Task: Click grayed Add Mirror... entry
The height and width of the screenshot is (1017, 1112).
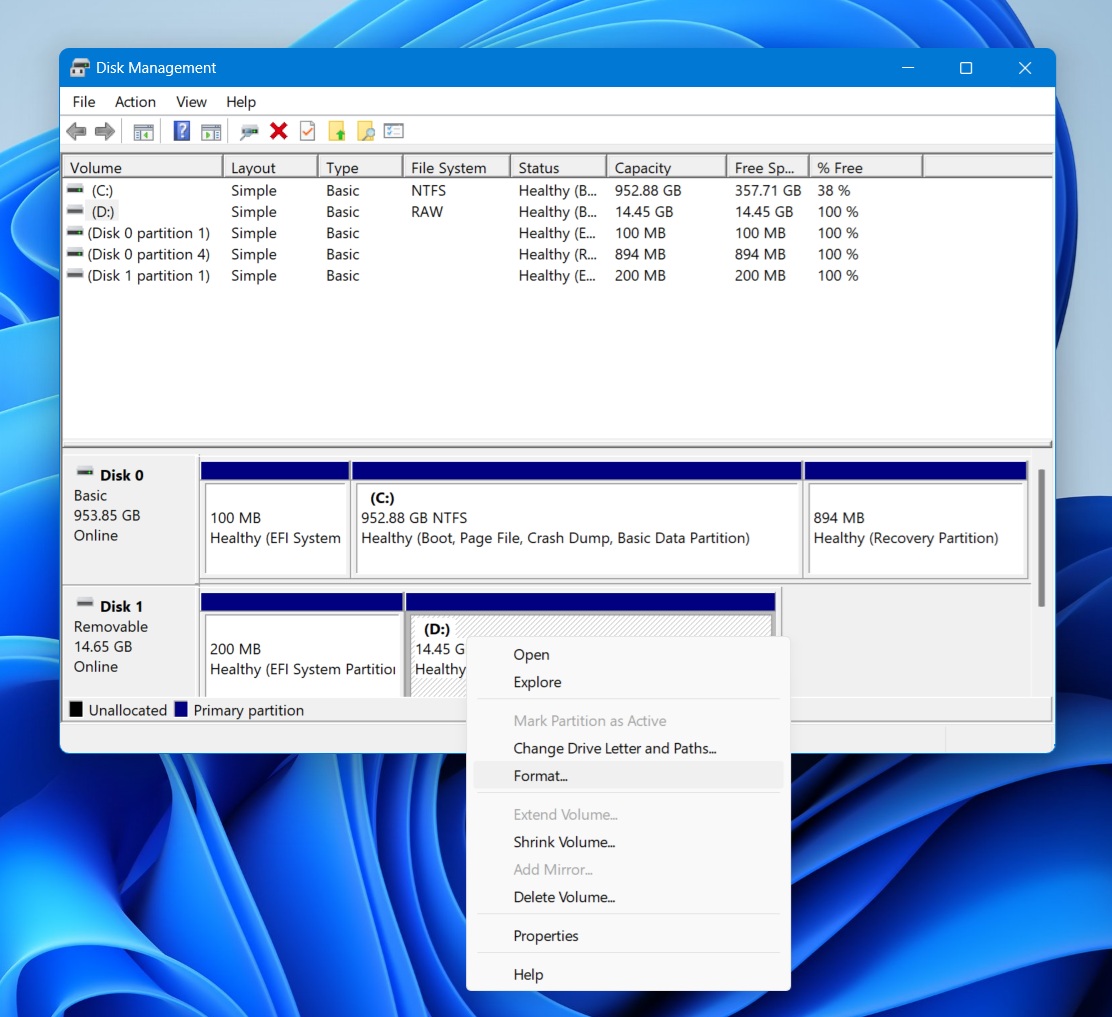Action: point(628,869)
